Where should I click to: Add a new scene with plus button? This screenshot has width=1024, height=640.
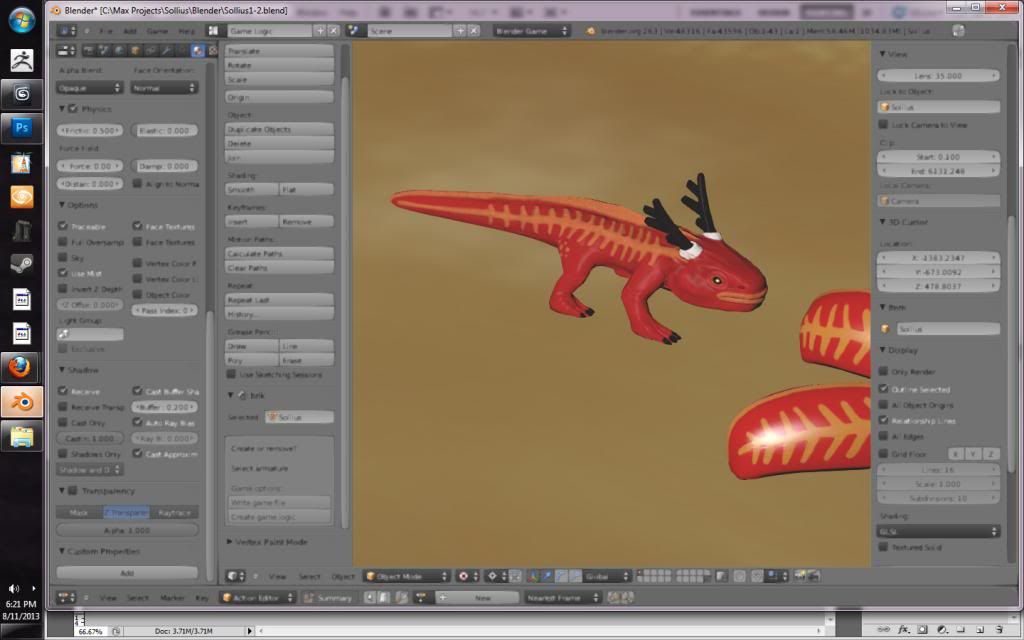point(460,31)
